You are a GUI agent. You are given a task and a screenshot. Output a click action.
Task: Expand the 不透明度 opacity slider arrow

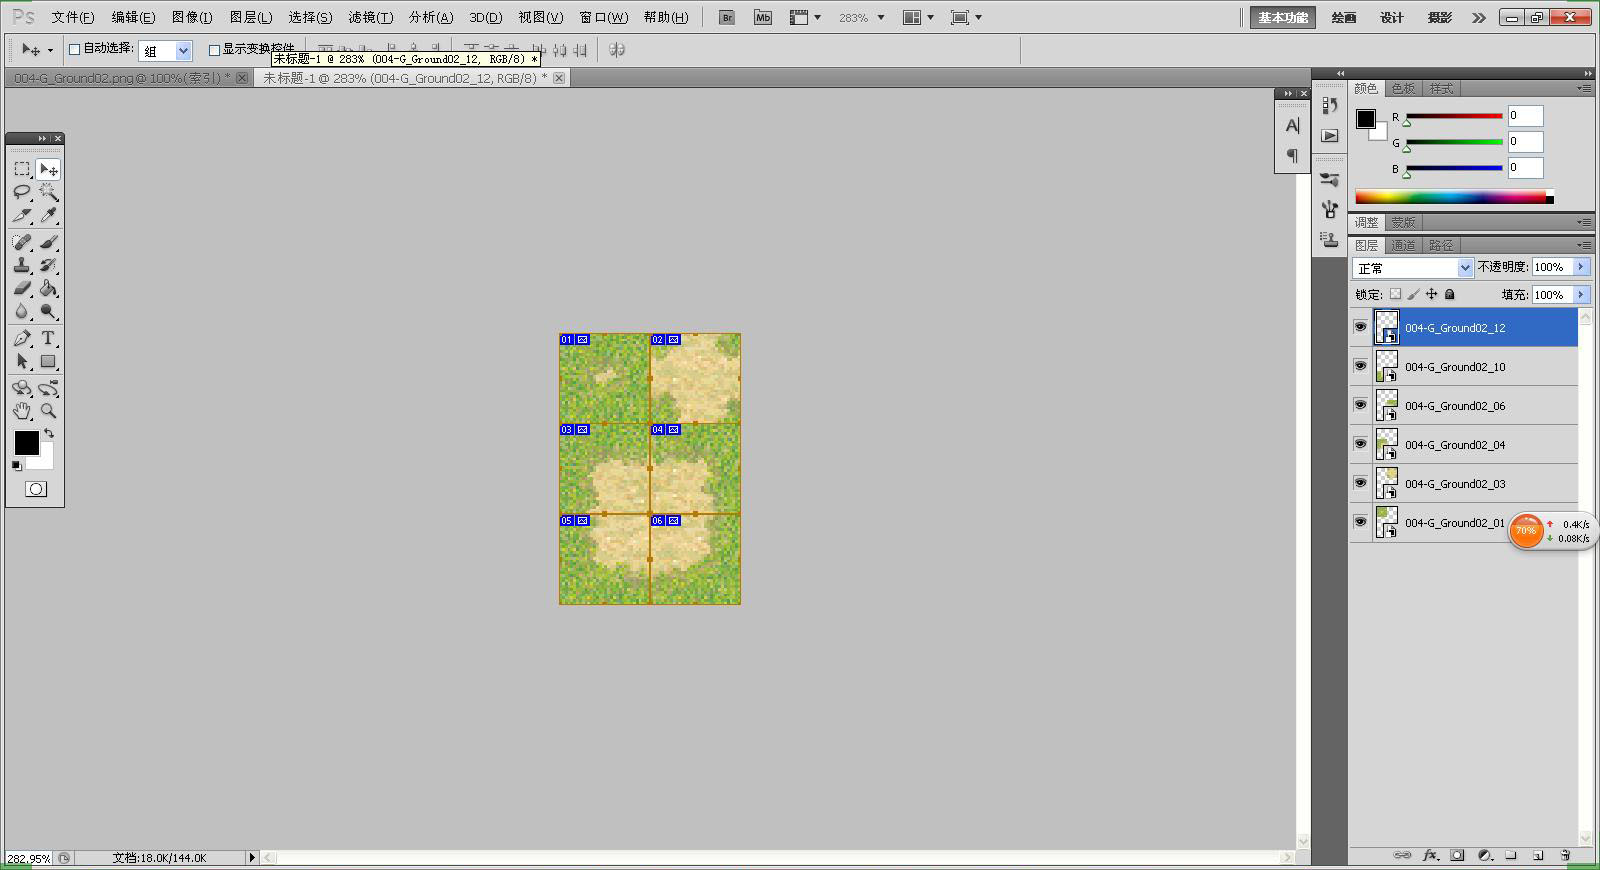click(1581, 267)
